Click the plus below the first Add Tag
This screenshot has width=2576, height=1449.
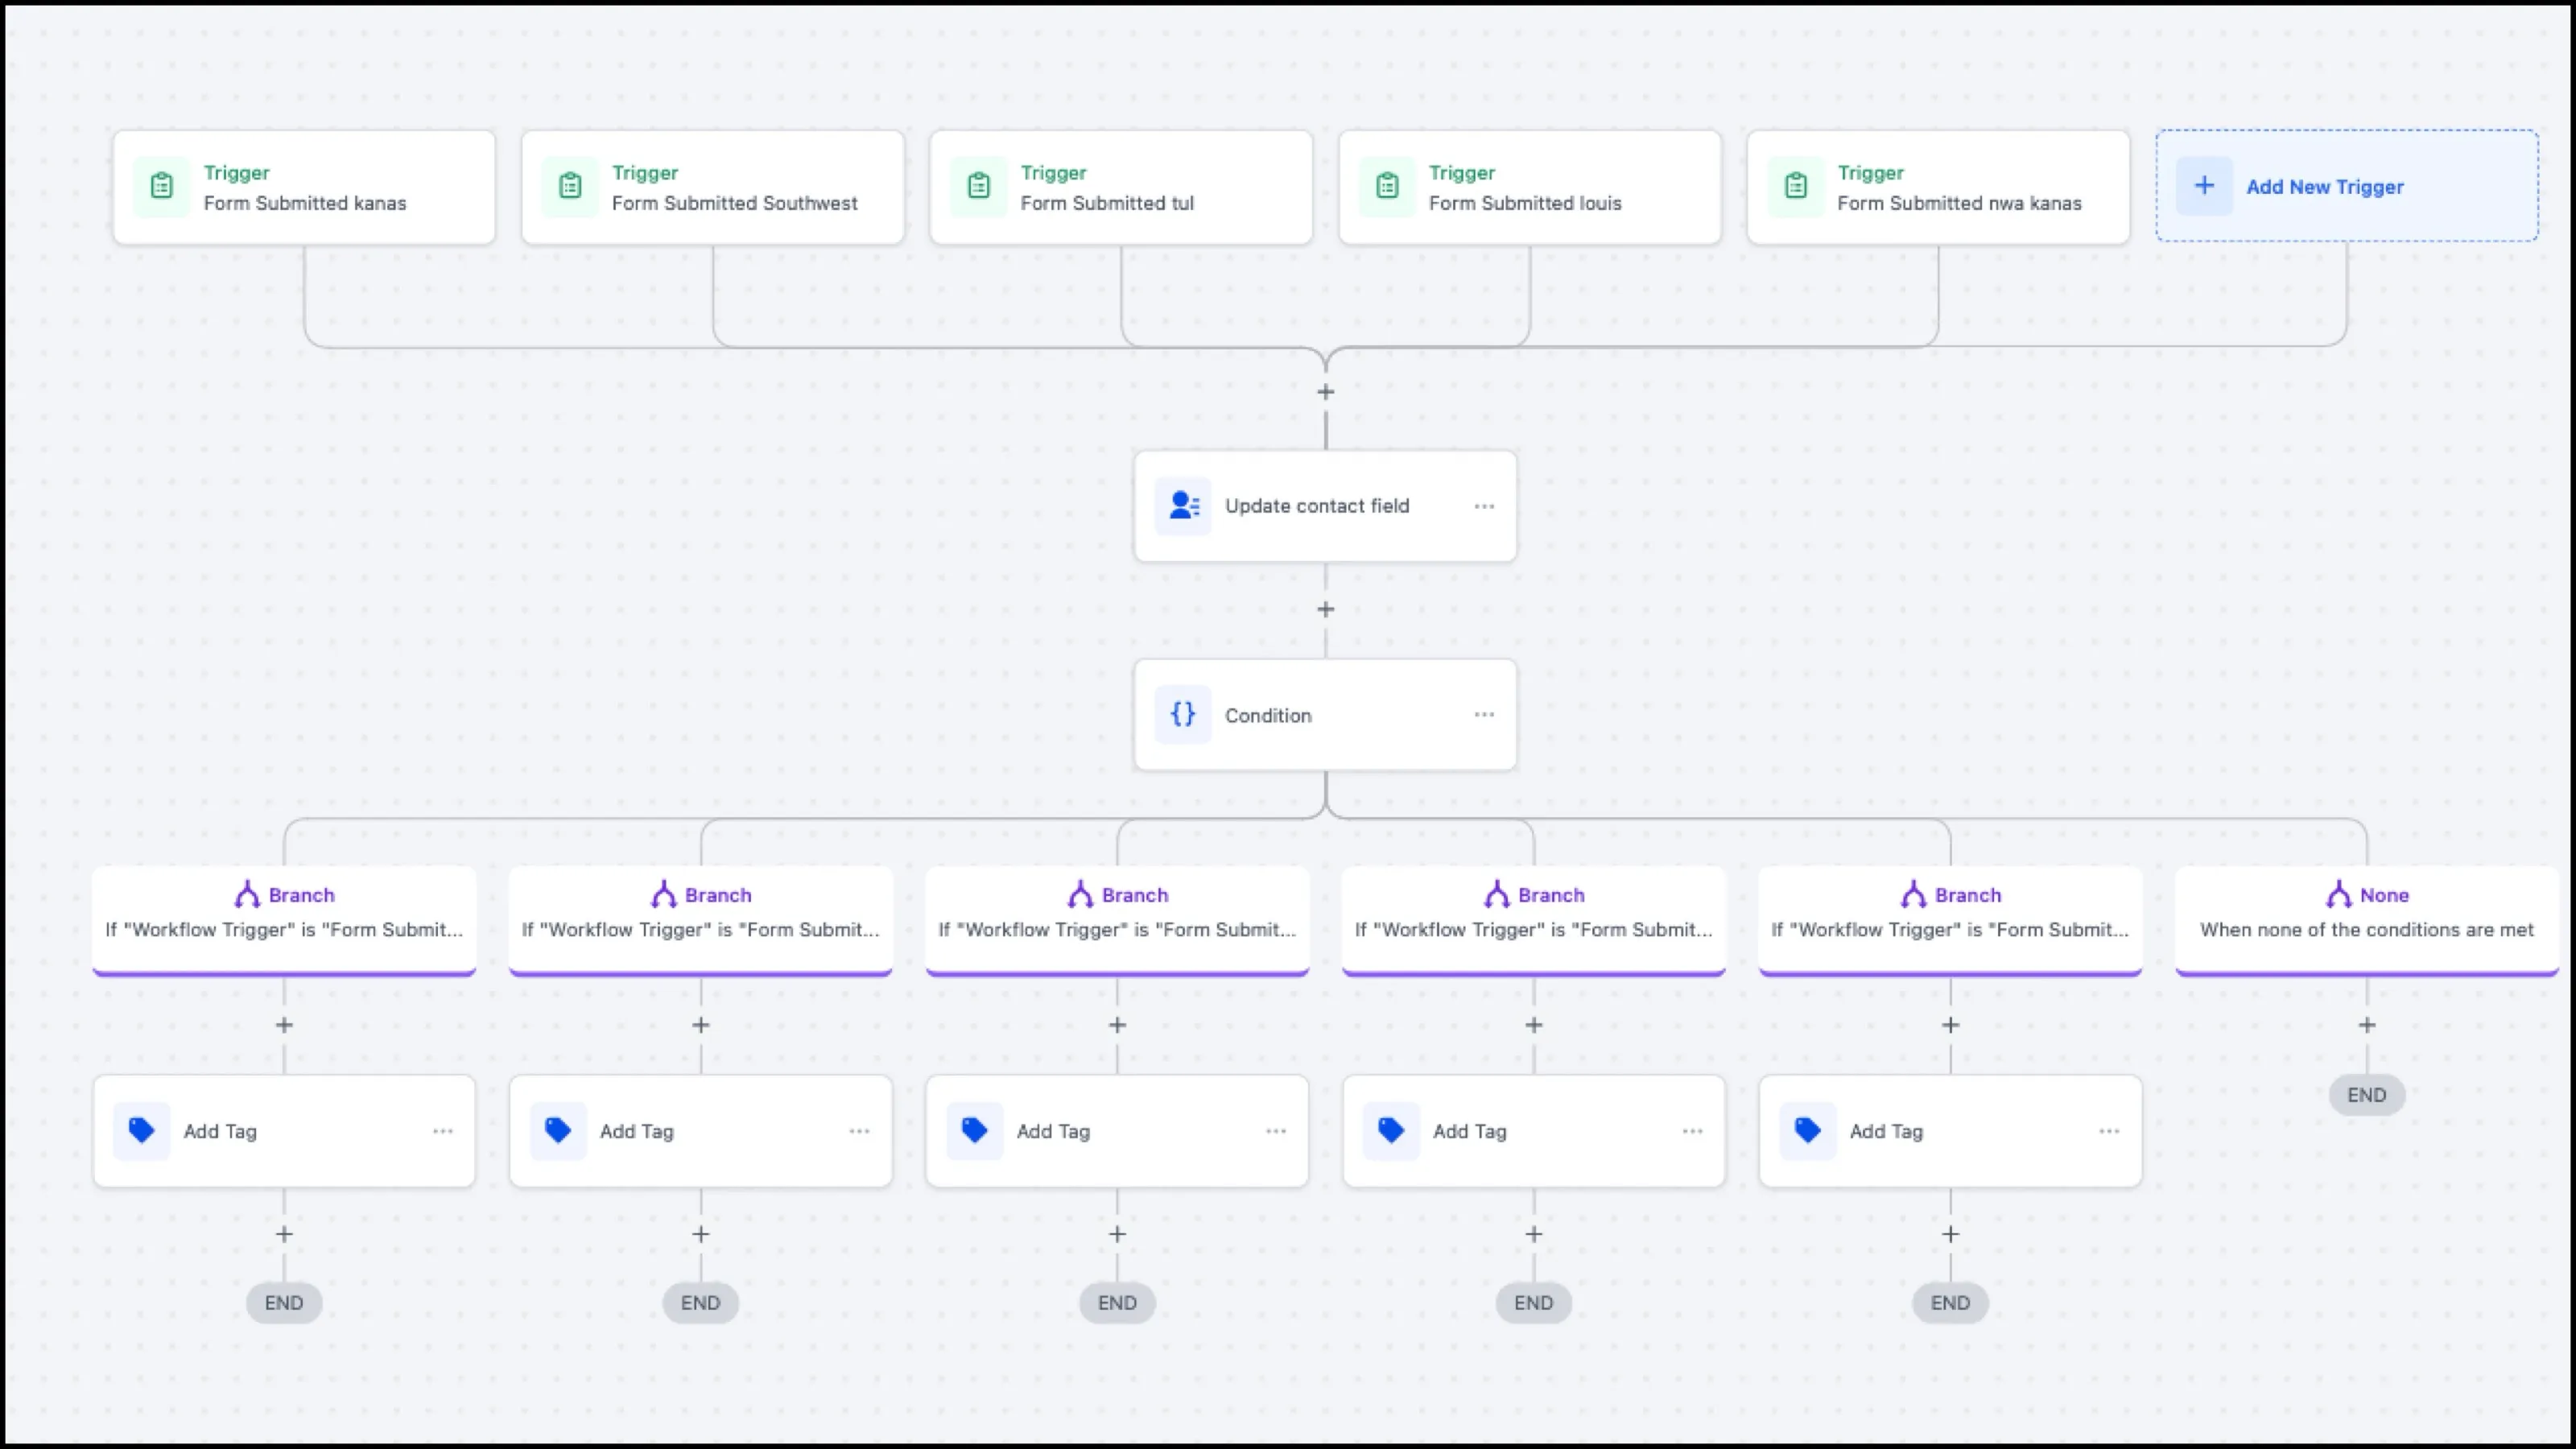click(x=284, y=1234)
